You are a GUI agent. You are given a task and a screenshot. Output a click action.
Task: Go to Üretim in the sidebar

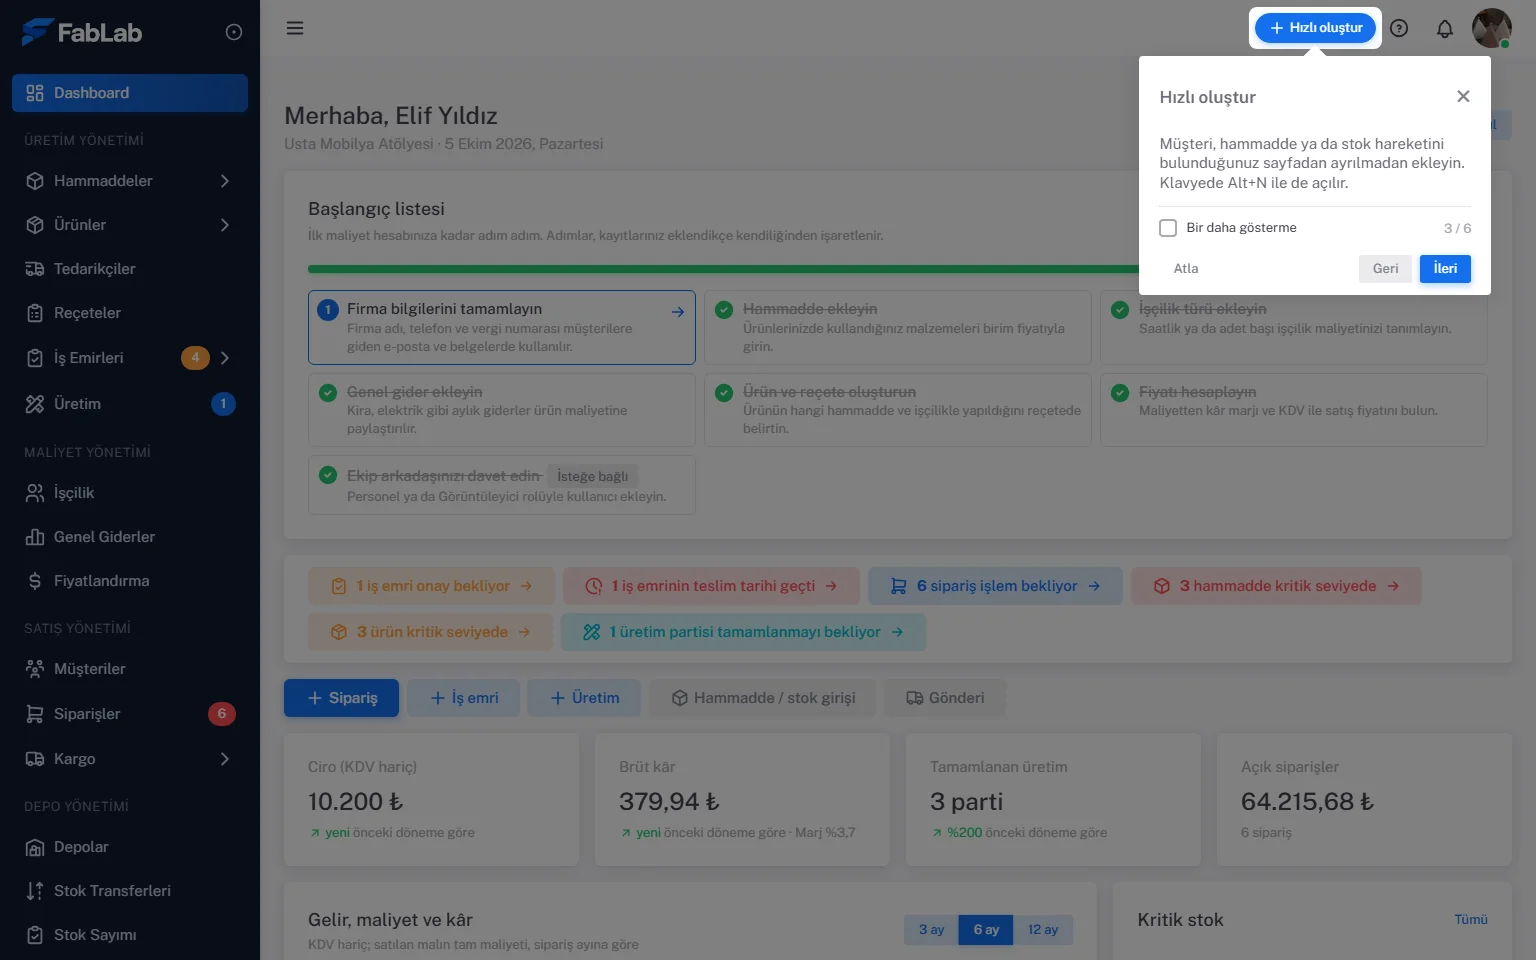130,404
